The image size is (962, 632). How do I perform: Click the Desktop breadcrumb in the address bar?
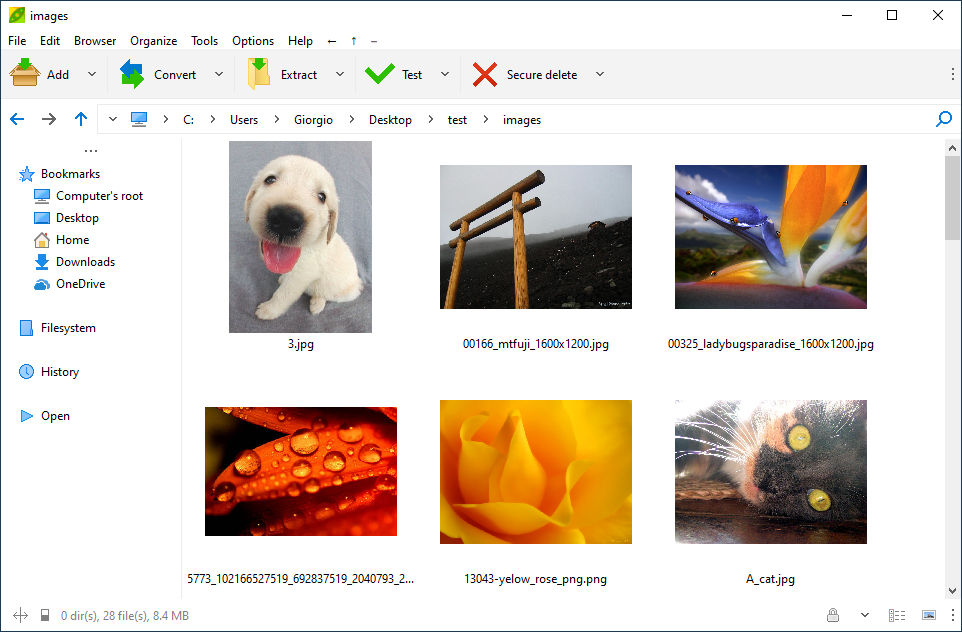pos(390,119)
